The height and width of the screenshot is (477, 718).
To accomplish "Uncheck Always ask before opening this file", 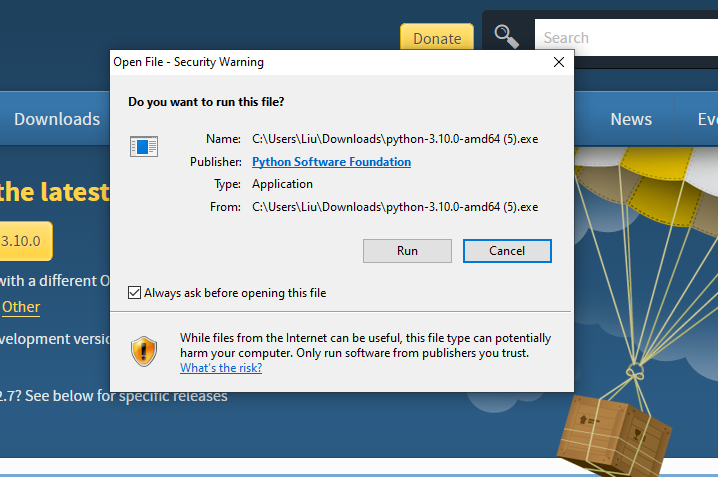I will [x=134, y=293].
